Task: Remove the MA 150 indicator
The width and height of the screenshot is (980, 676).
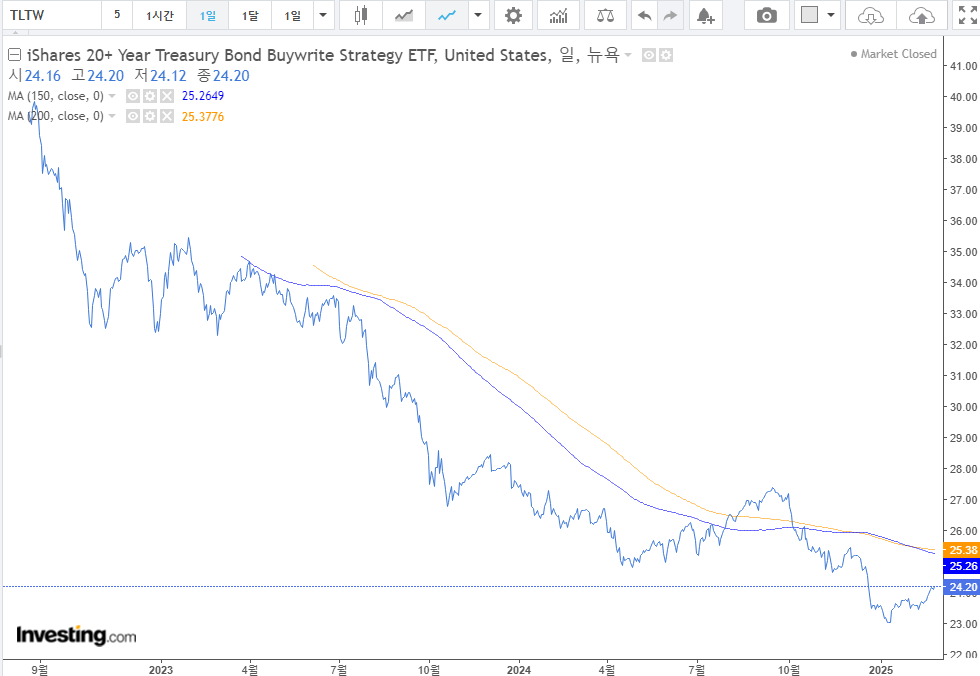Action: pos(166,96)
